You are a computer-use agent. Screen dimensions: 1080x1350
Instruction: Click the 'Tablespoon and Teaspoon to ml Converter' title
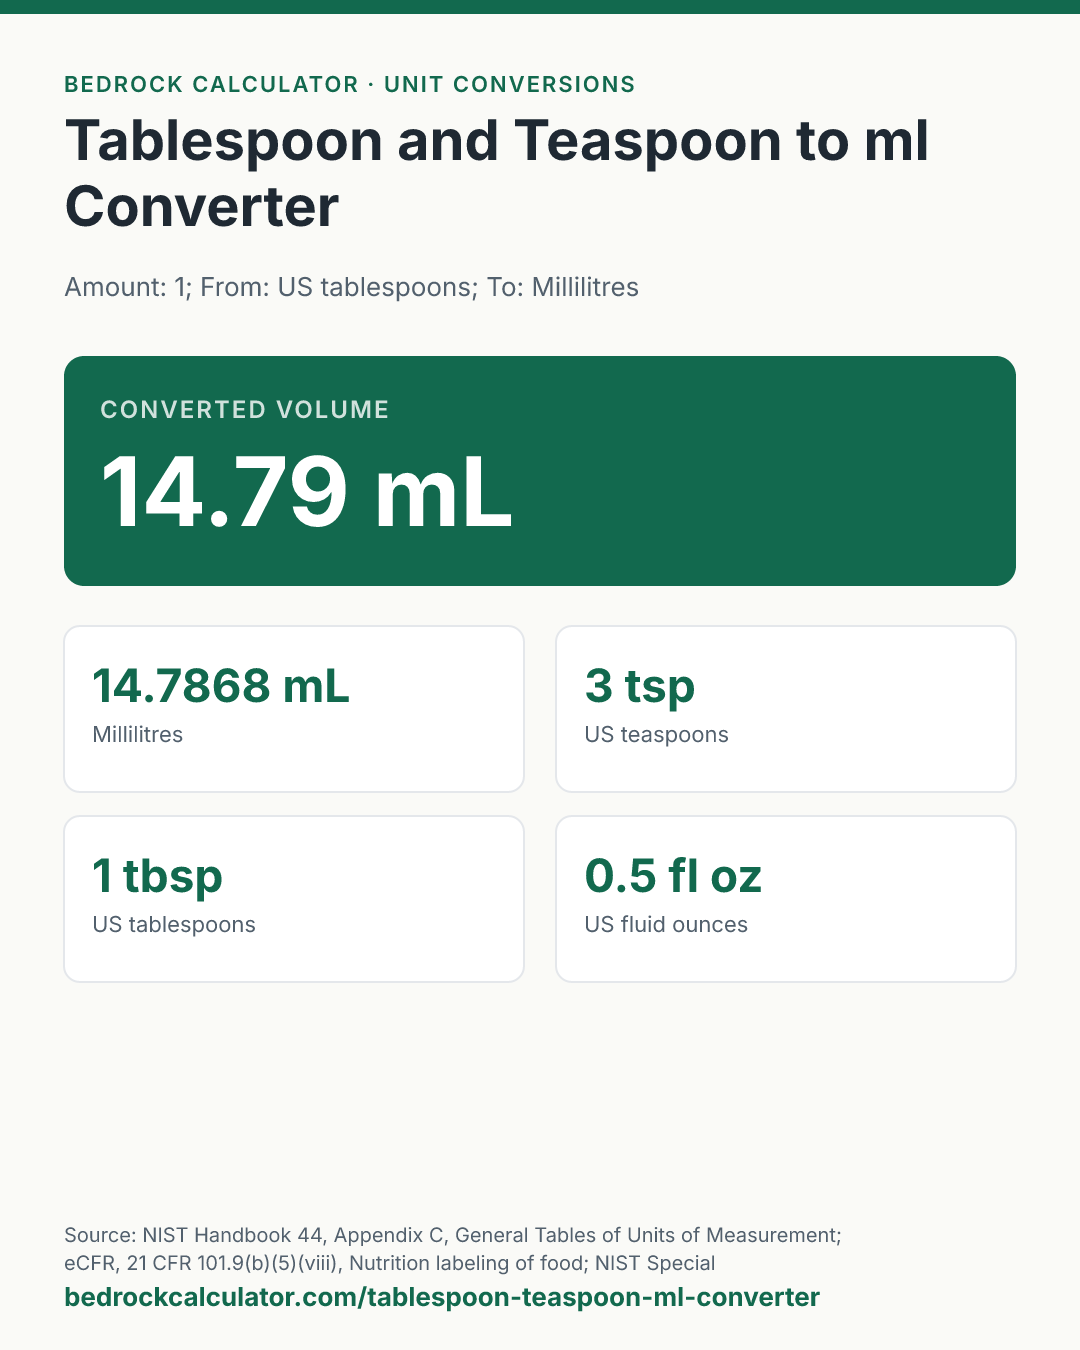(x=497, y=173)
